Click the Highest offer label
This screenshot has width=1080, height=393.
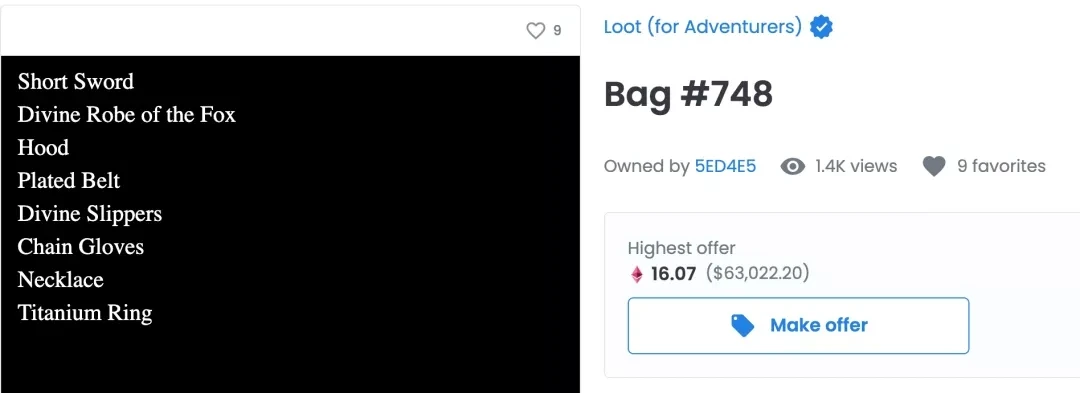pos(681,248)
